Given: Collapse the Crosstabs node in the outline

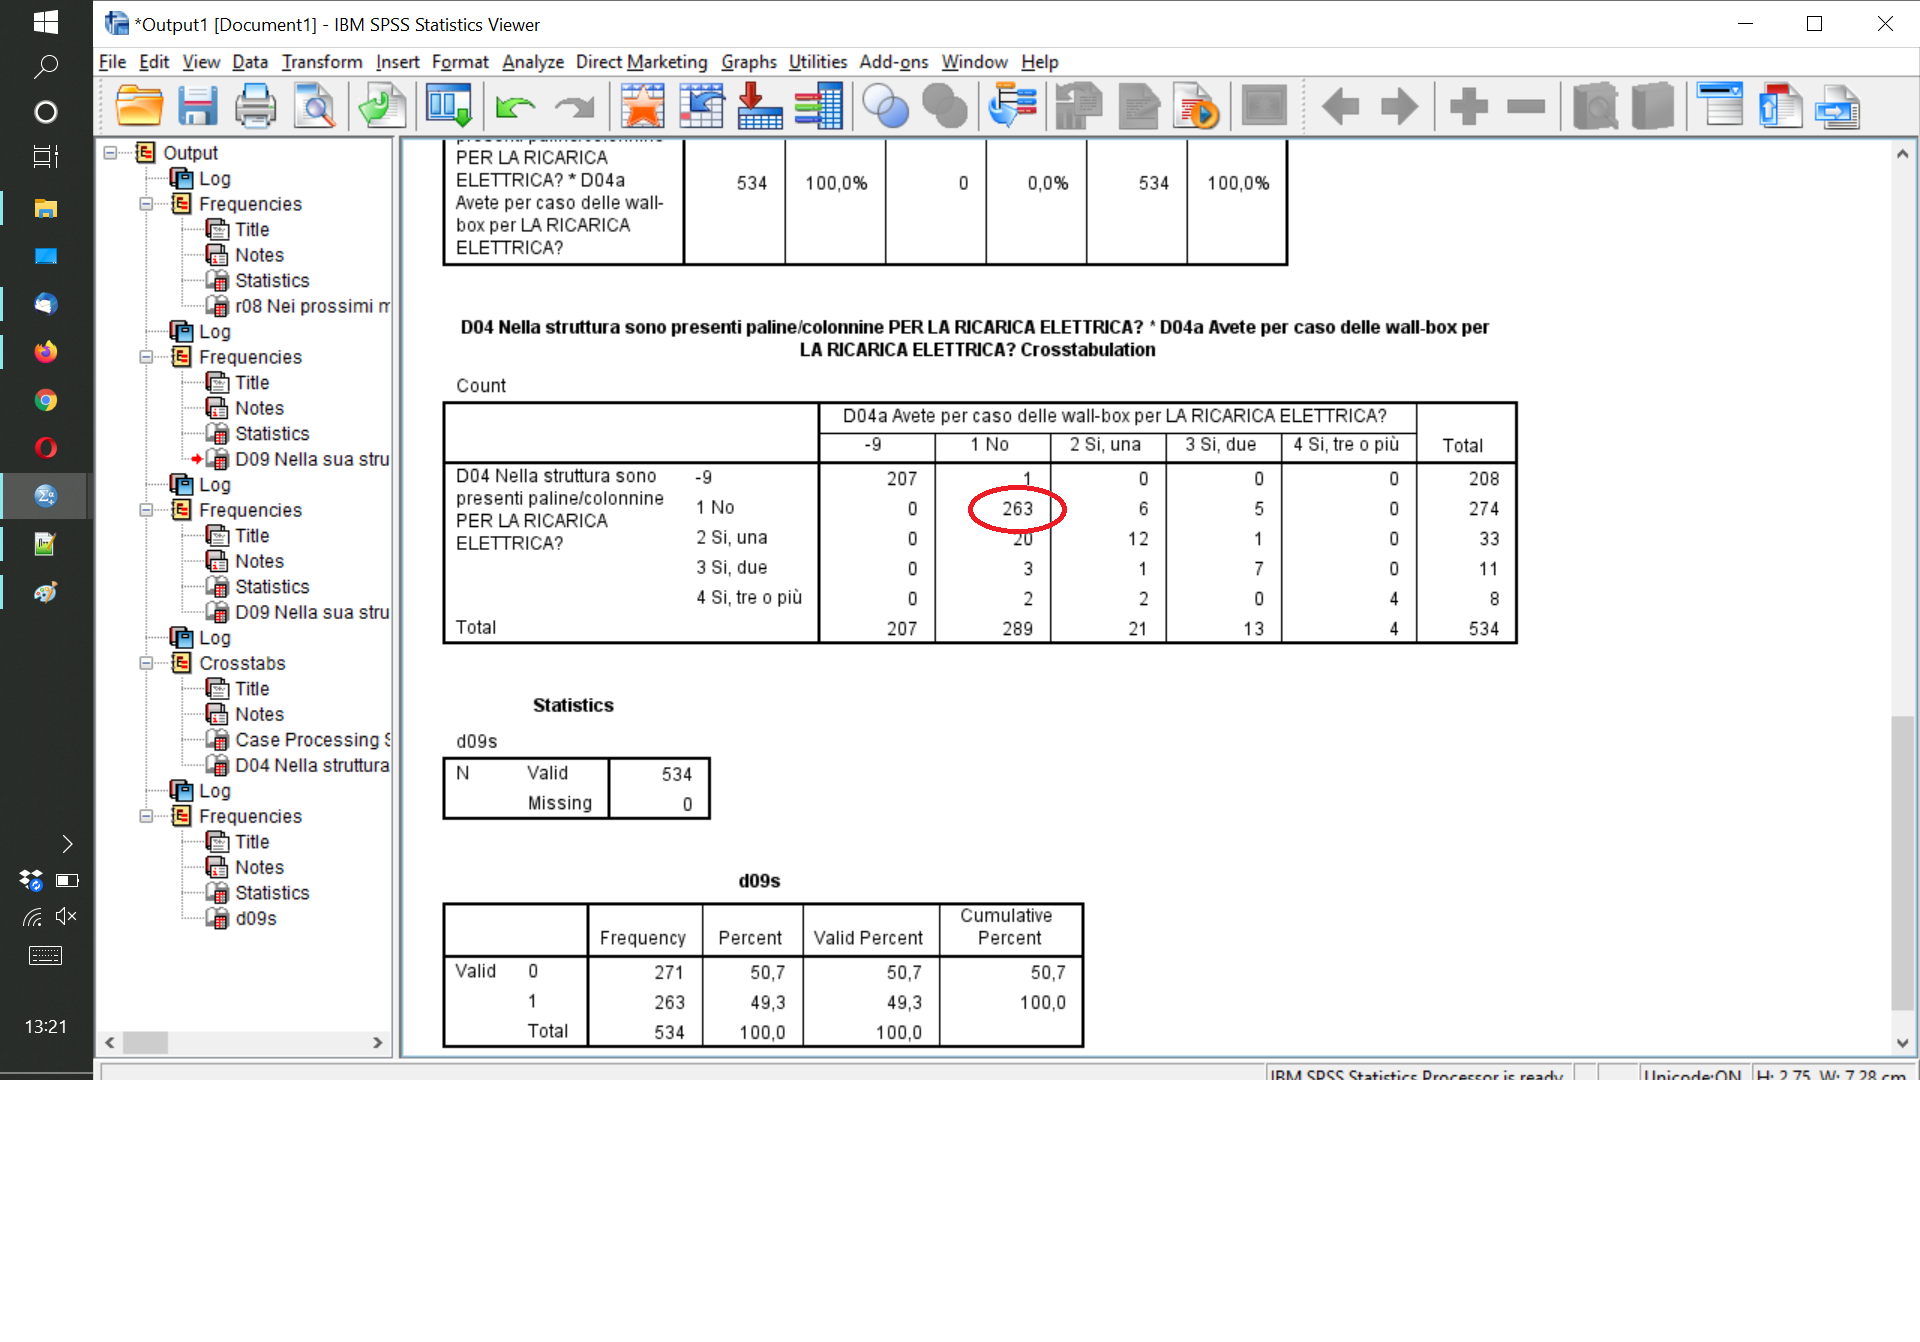Looking at the screenshot, I should [147, 663].
